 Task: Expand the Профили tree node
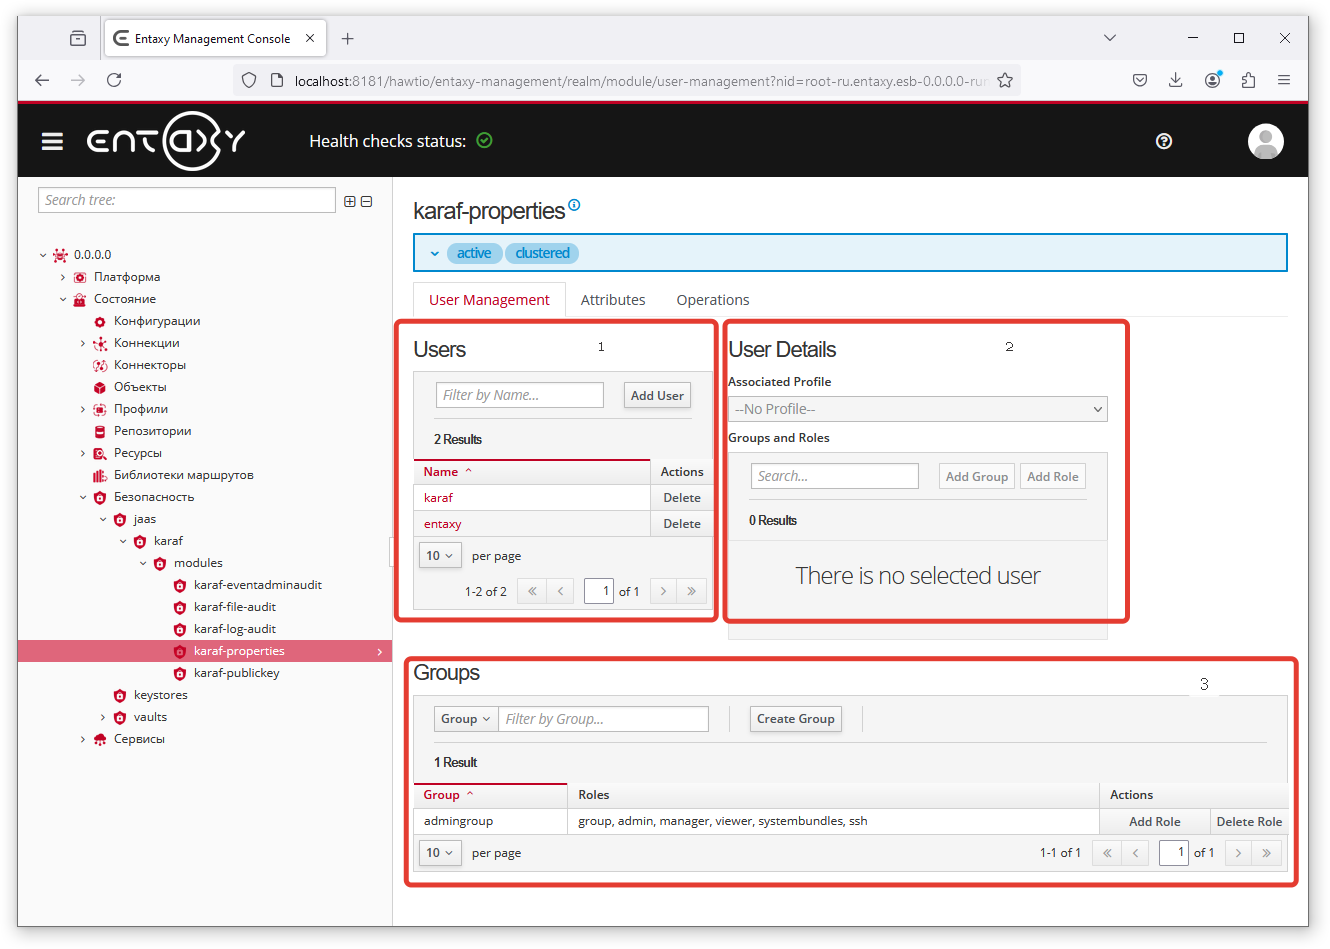tap(83, 409)
